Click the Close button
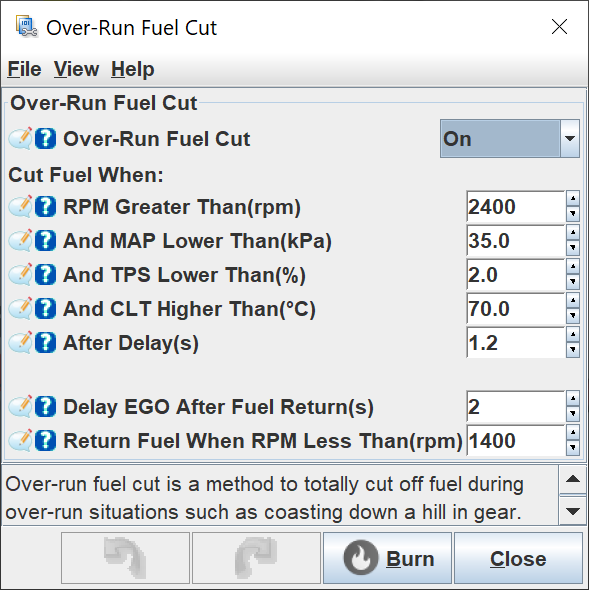The width and height of the screenshot is (589, 590). (518, 558)
